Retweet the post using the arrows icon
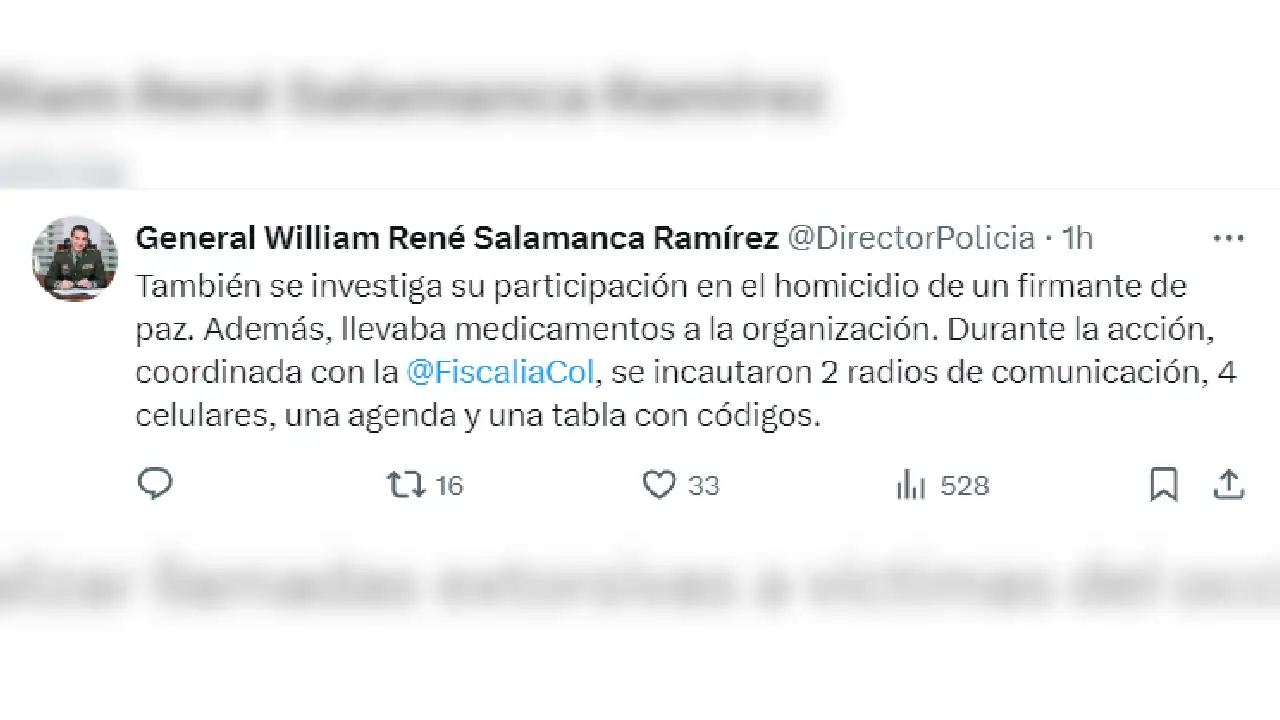This screenshot has width=1280, height=720. click(405, 485)
